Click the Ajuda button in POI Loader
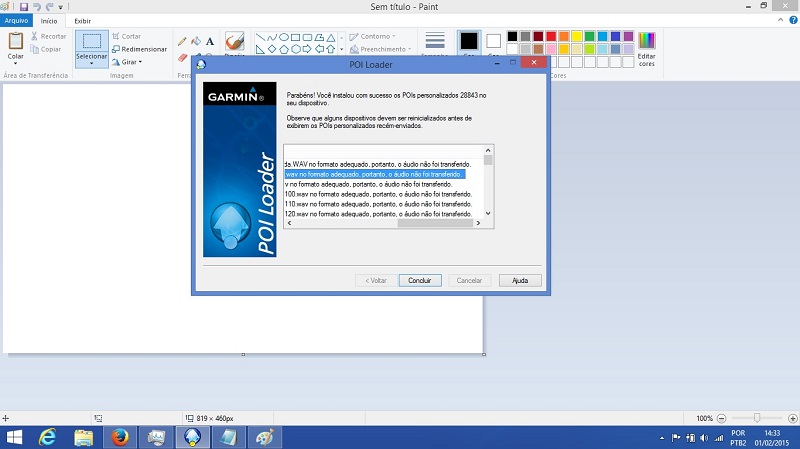This screenshot has height=449, width=800. tap(520, 280)
